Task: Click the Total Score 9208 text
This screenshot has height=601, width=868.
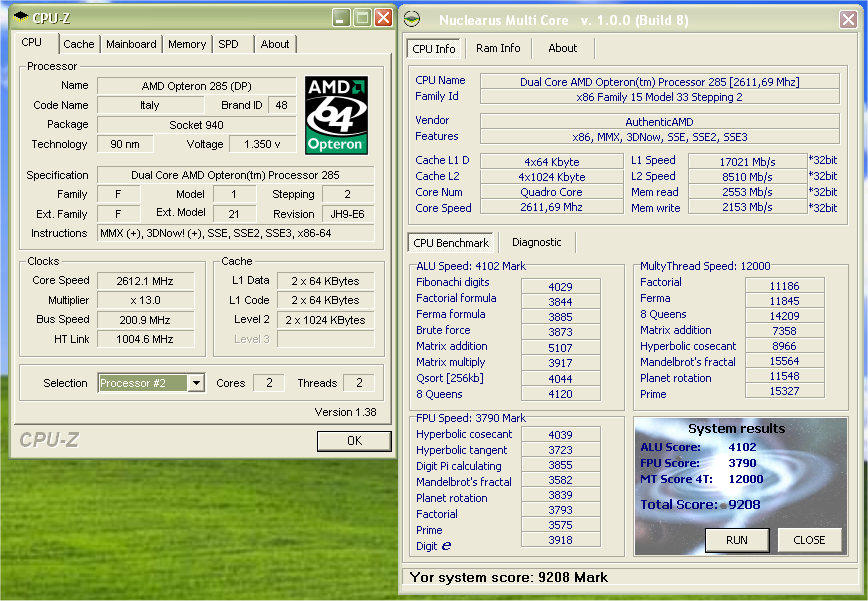Action: (x=700, y=504)
